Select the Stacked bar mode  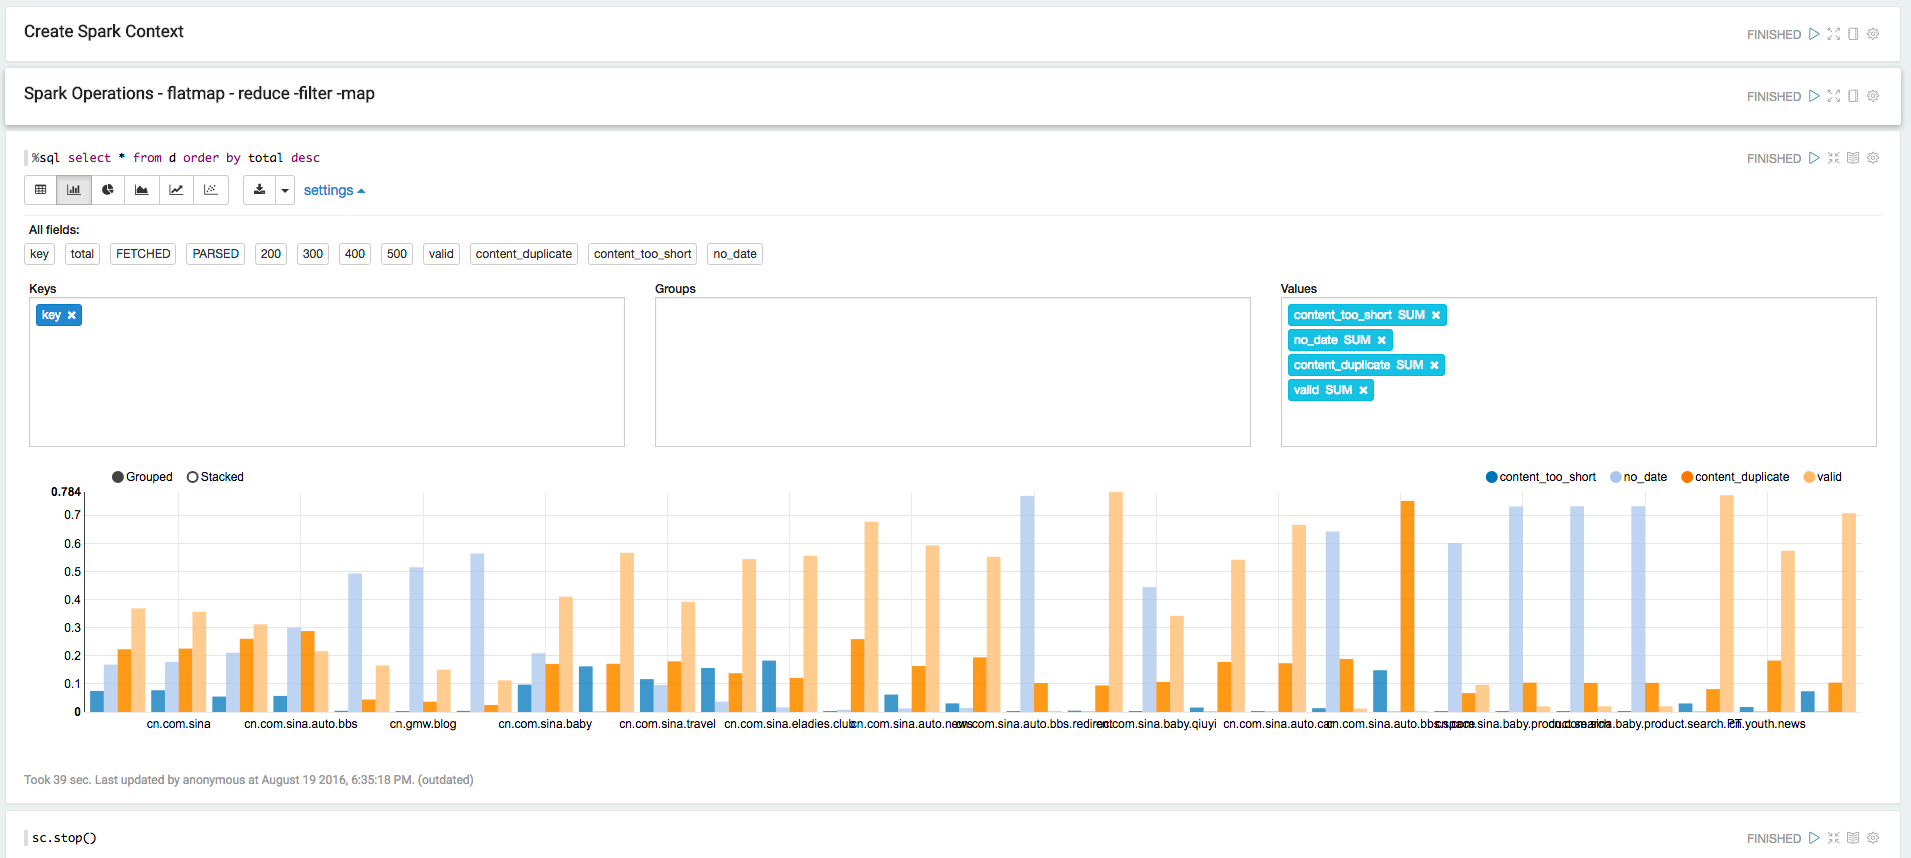215,477
